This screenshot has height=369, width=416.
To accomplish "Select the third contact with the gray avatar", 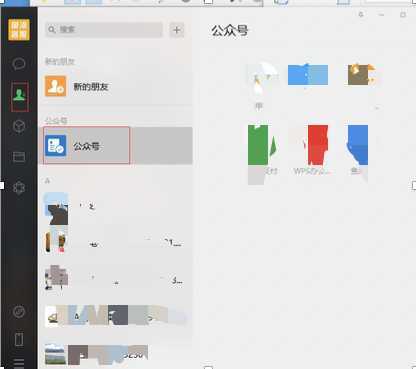I will point(115,278).
